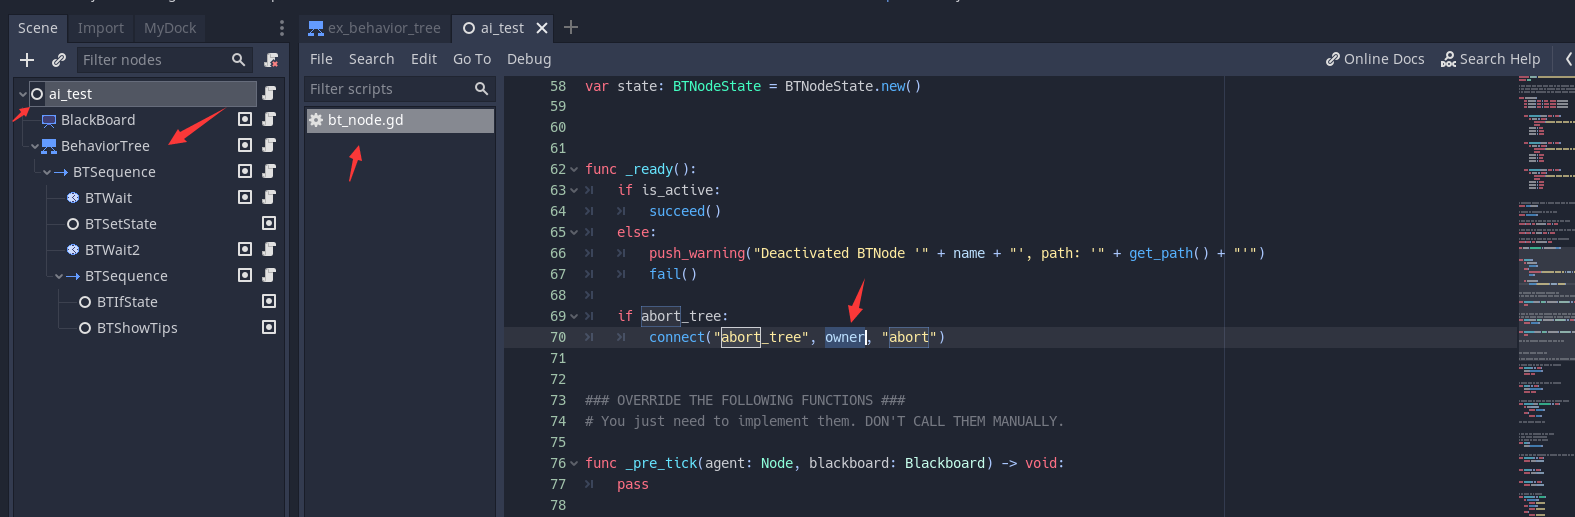Click the magnifier icon in Filter scripts
Screen dimensions: 1575x517
481,89
